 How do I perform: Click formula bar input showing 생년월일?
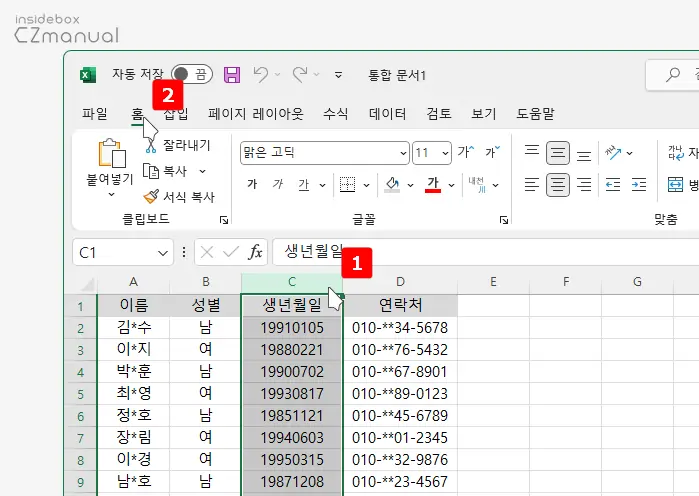tap(485, 252)
